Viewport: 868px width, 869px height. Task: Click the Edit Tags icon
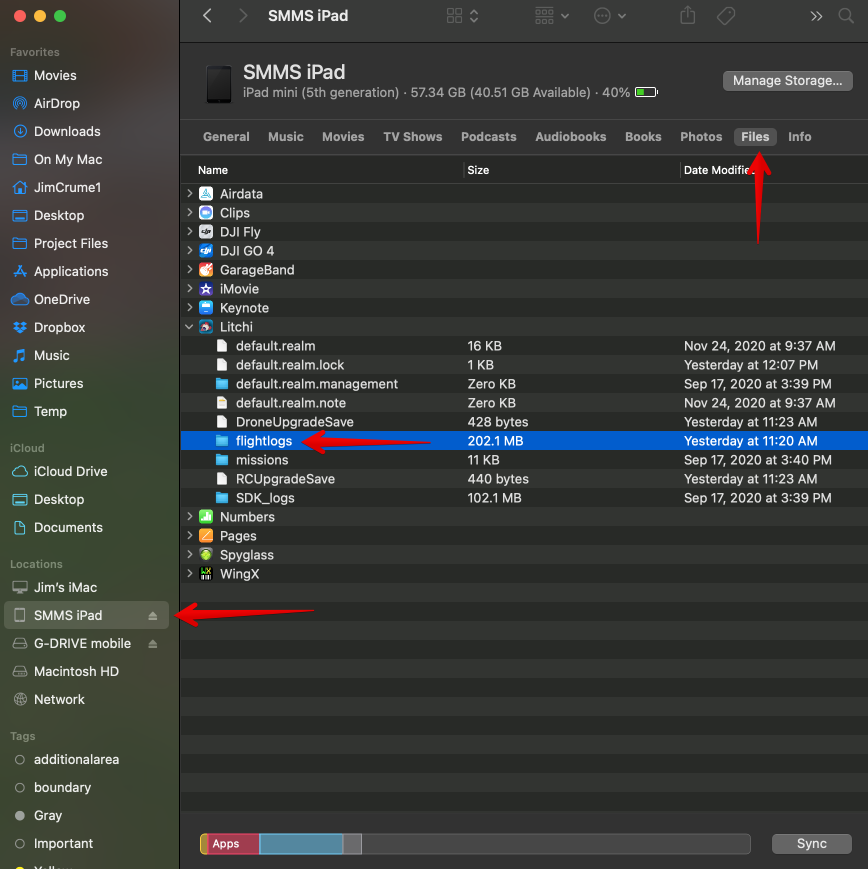pos(727,16)
